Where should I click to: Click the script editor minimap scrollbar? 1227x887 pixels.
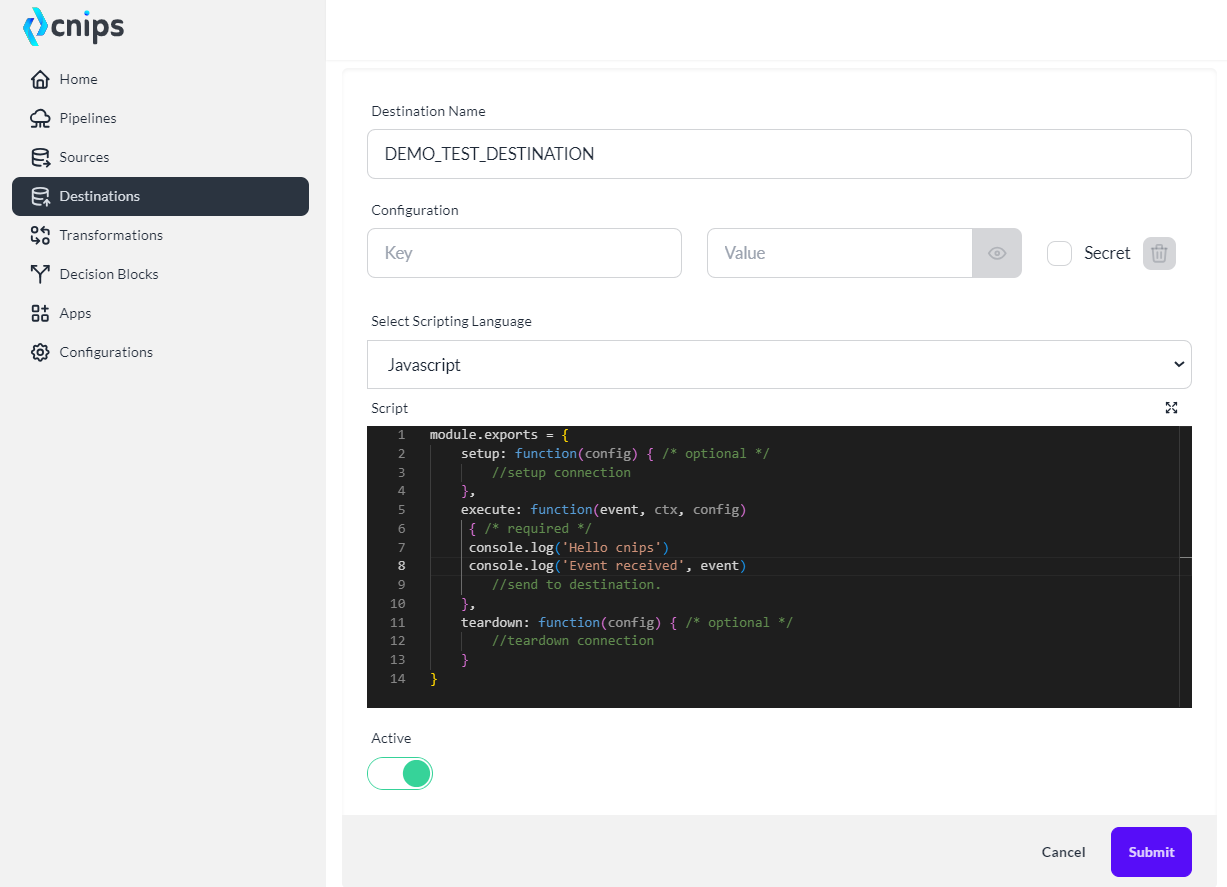pos(1186,567)
